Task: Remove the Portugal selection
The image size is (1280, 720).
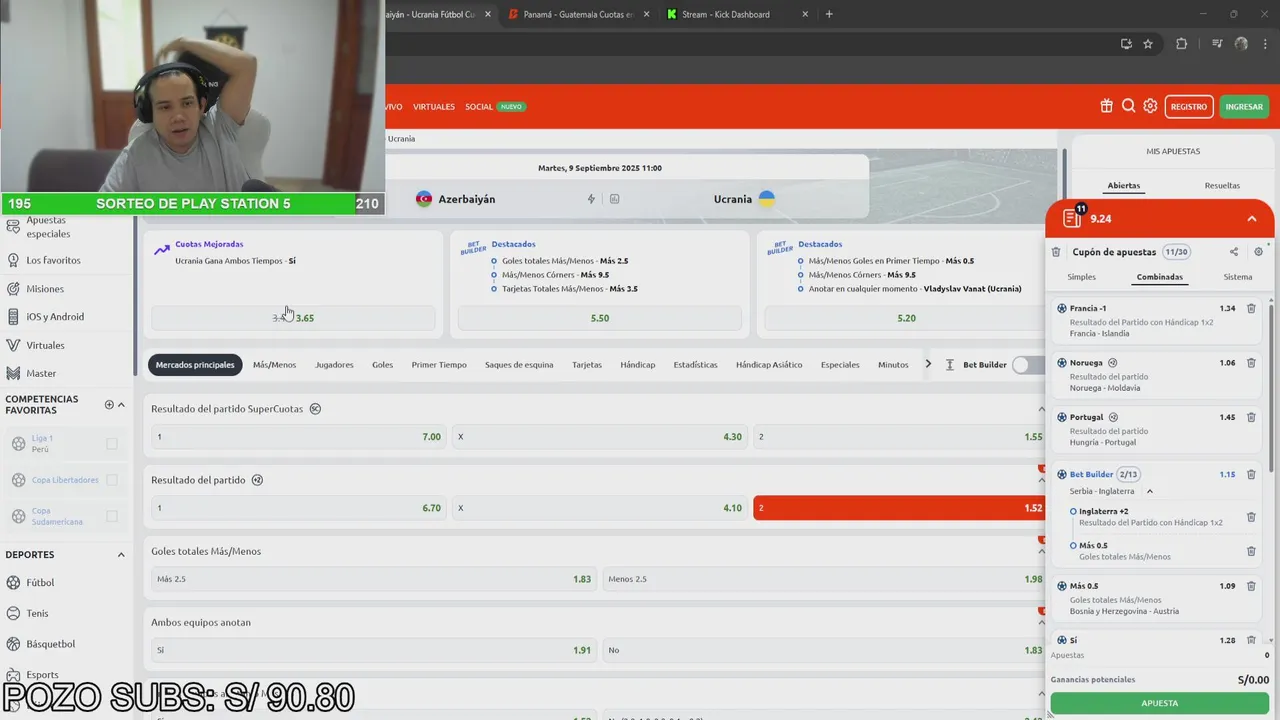Action: [1251, 417]
